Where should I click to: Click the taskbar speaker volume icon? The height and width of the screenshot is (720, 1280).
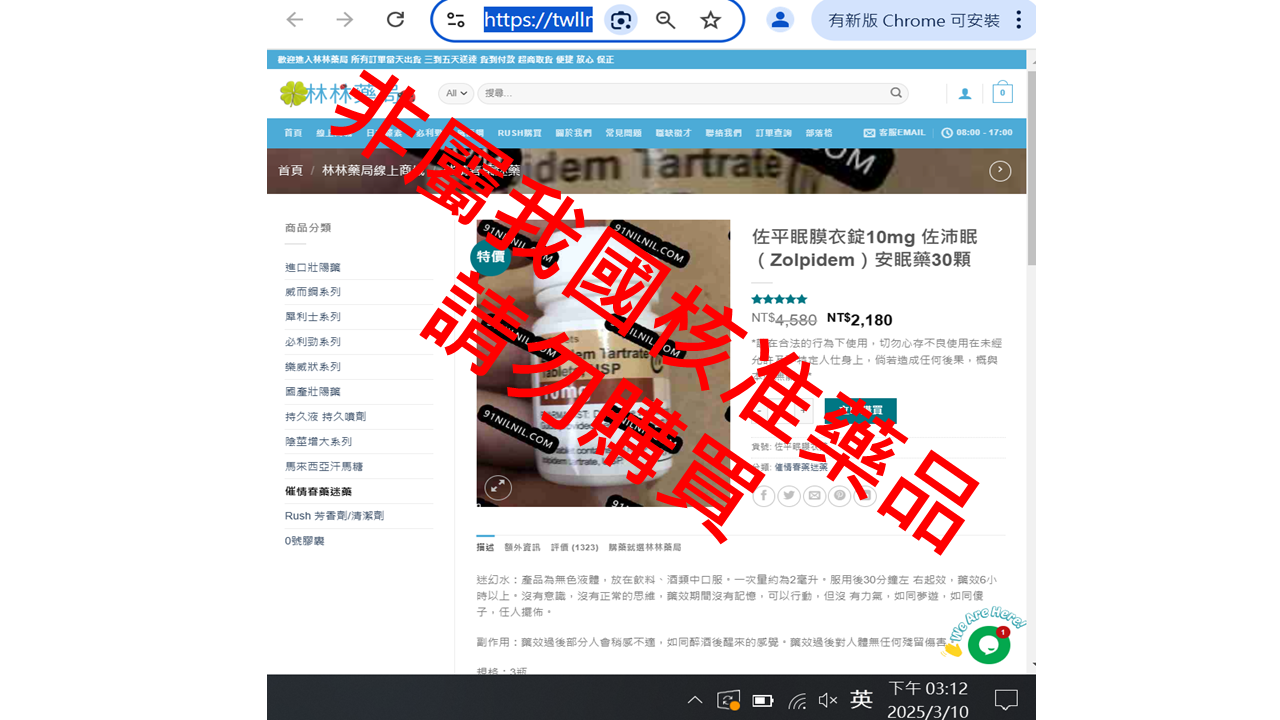828,700
